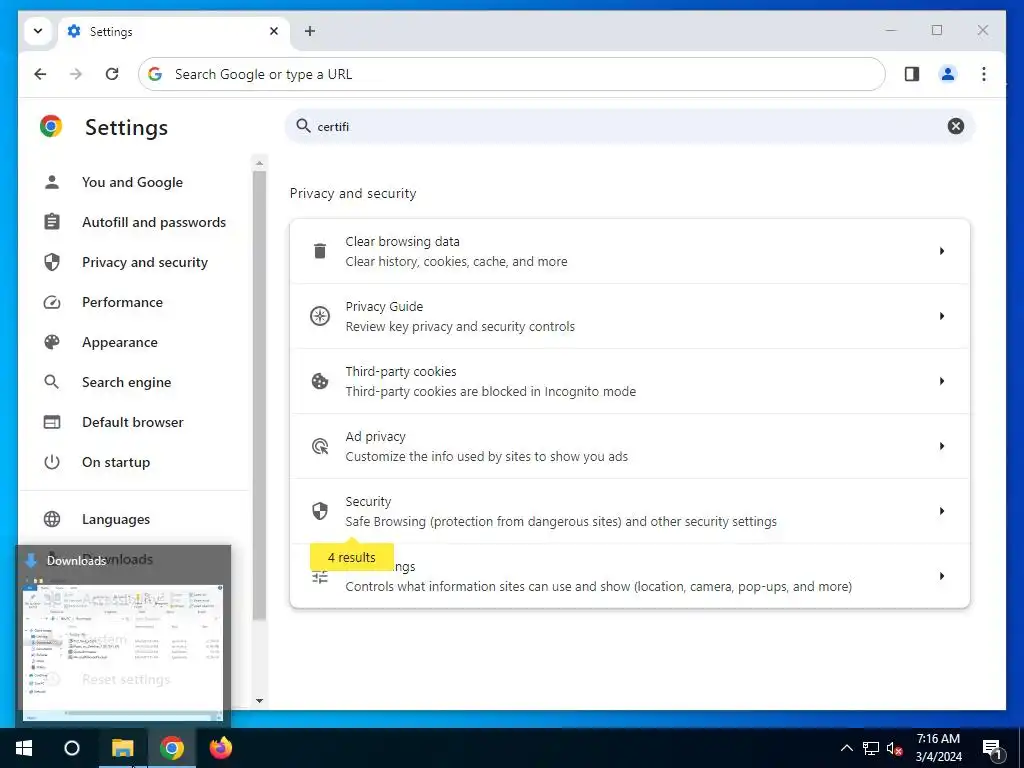Screen dimensions: 1024x768
Task: Click Chrome icon in taskbar
Action: (172, 748)
